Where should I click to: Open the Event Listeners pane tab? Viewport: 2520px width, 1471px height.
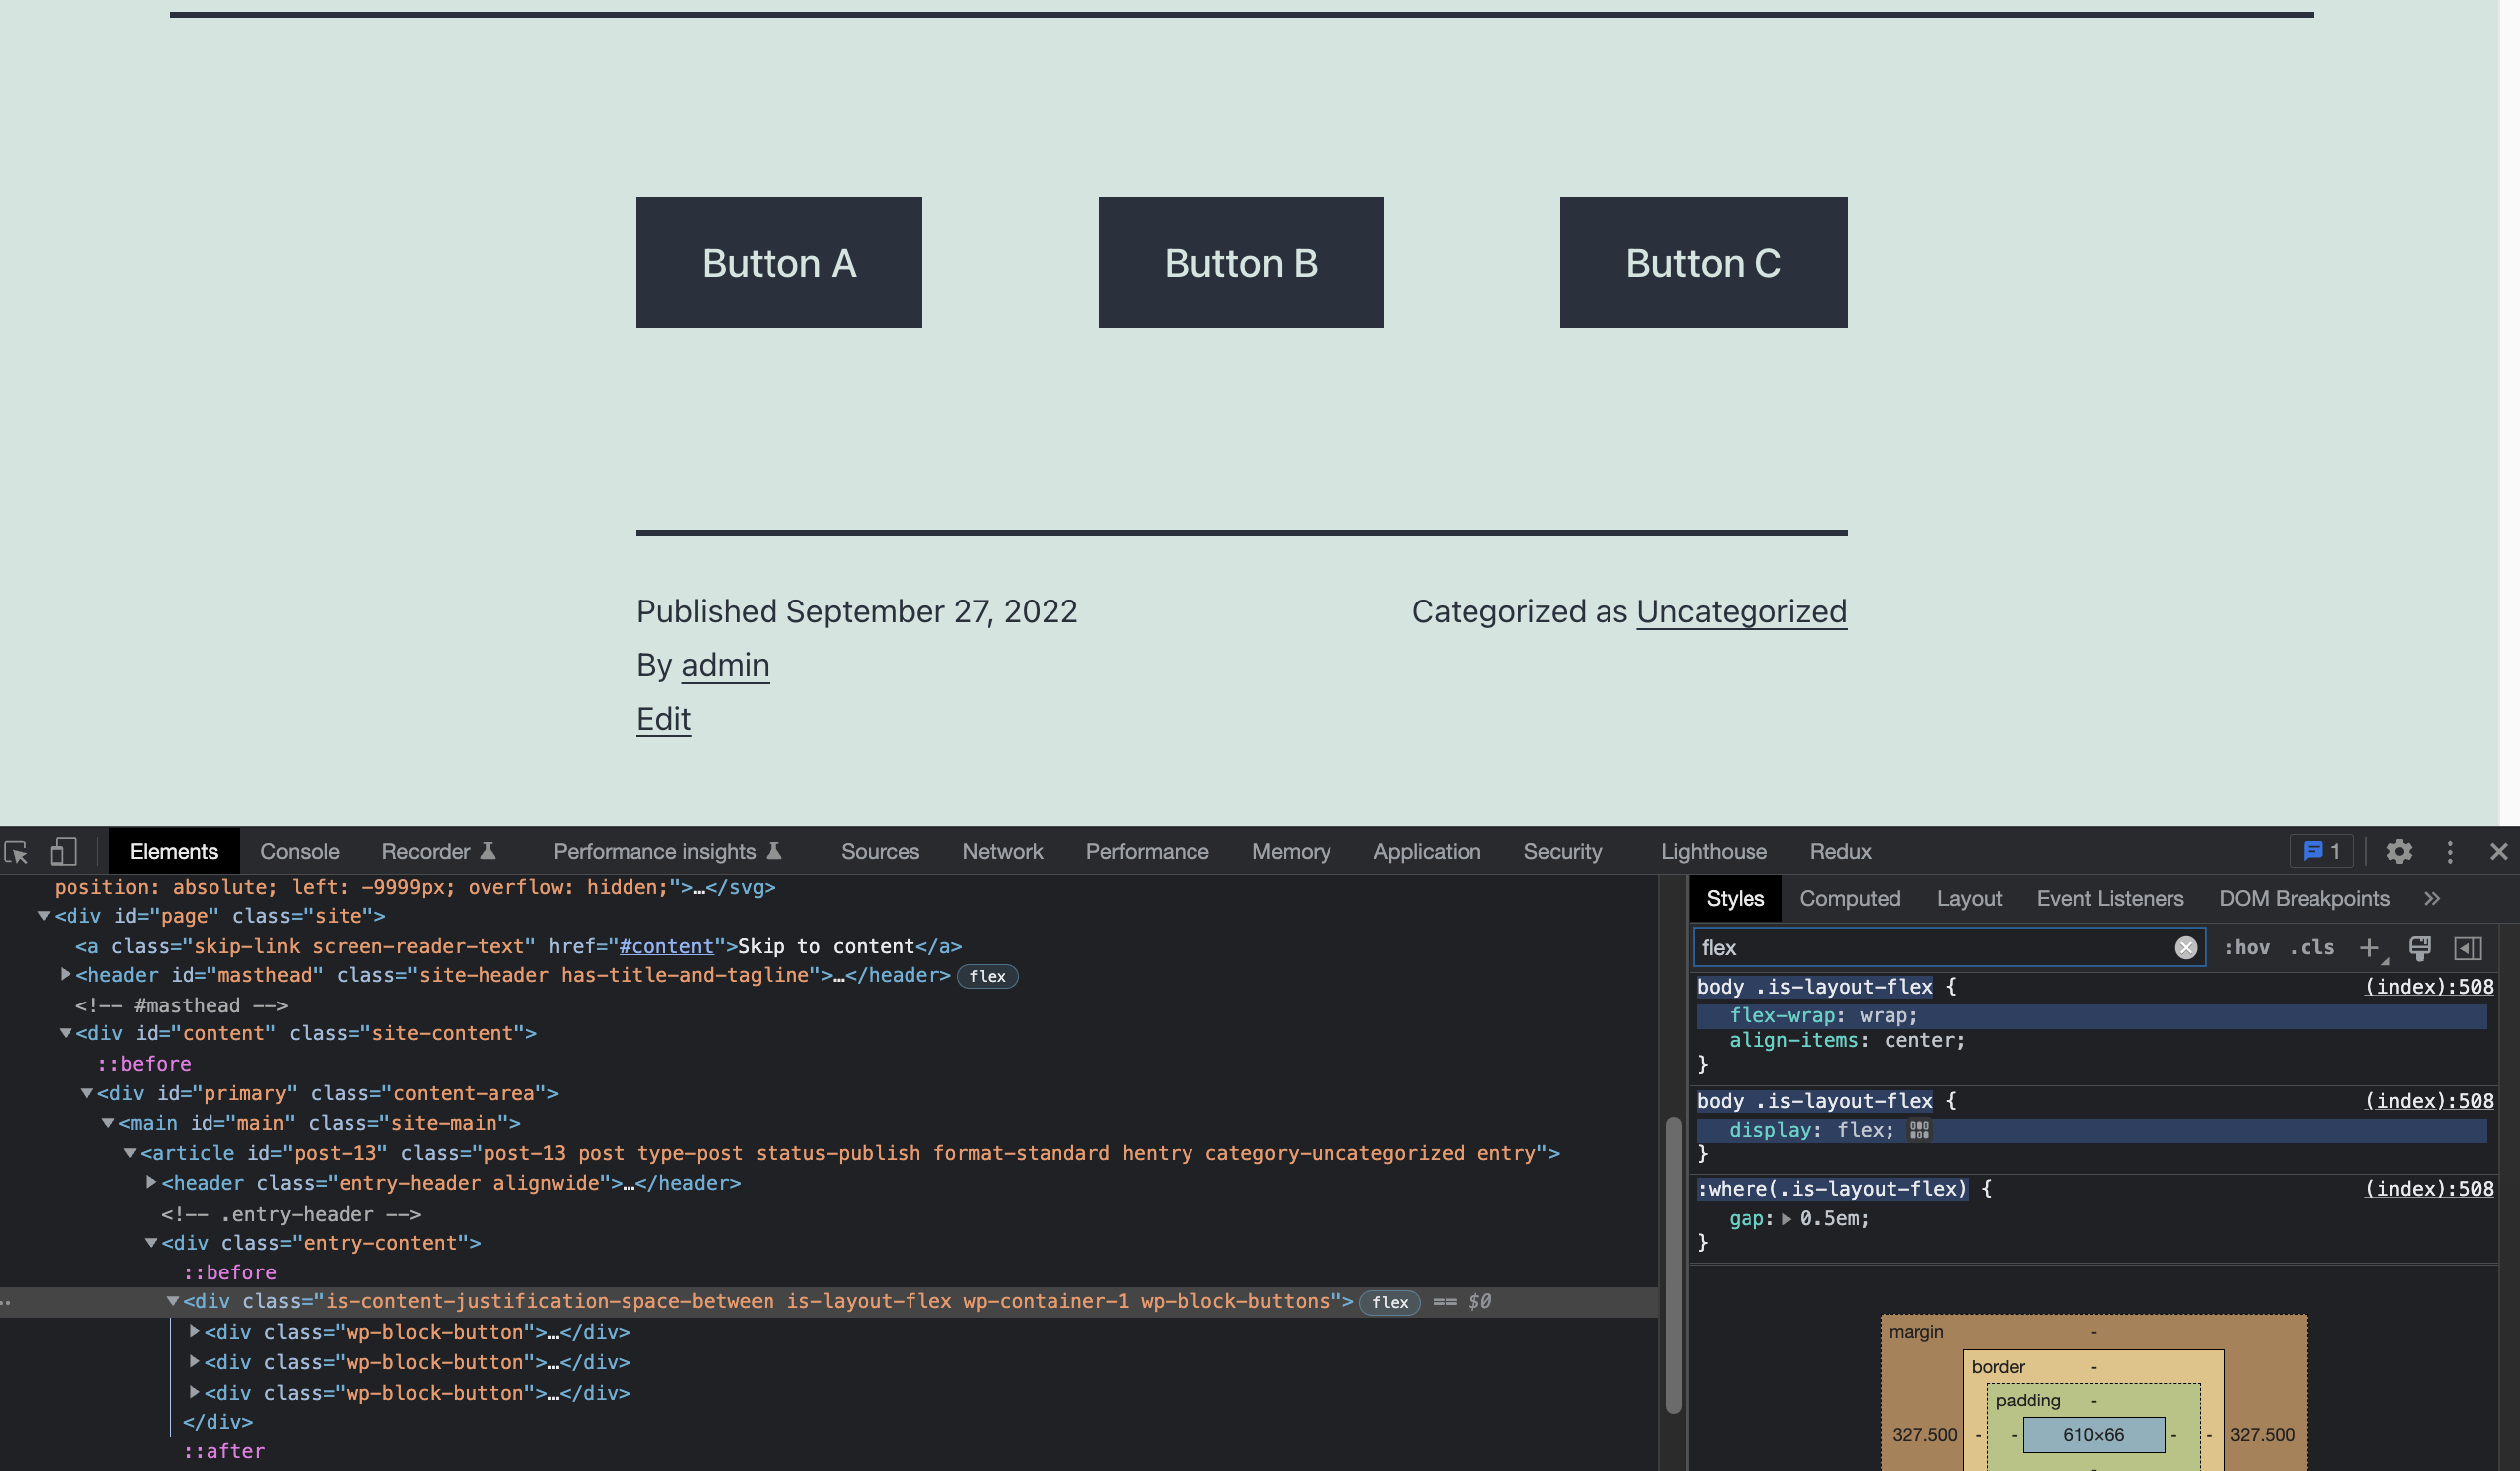[x=2110, y=899]
